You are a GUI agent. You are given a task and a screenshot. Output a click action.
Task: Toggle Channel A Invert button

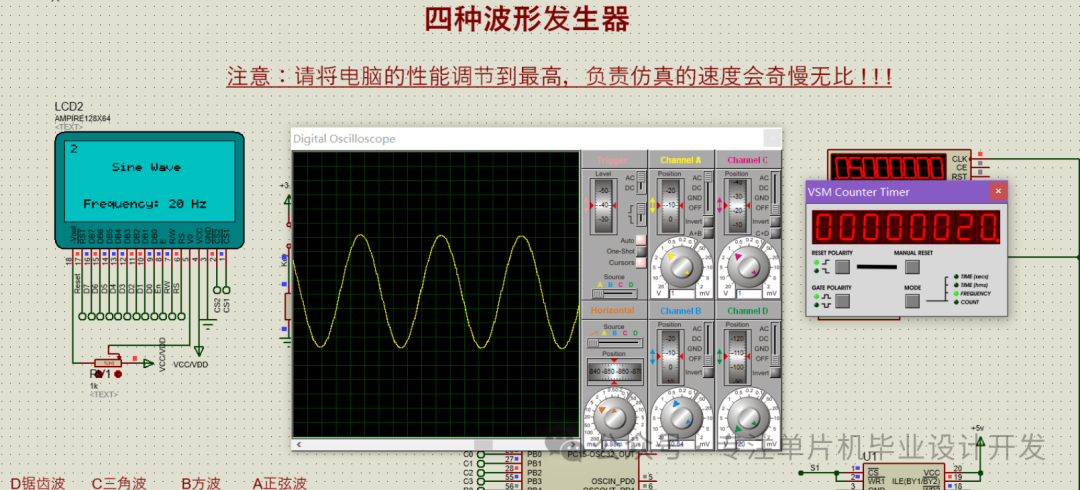[x=708, y=221]
